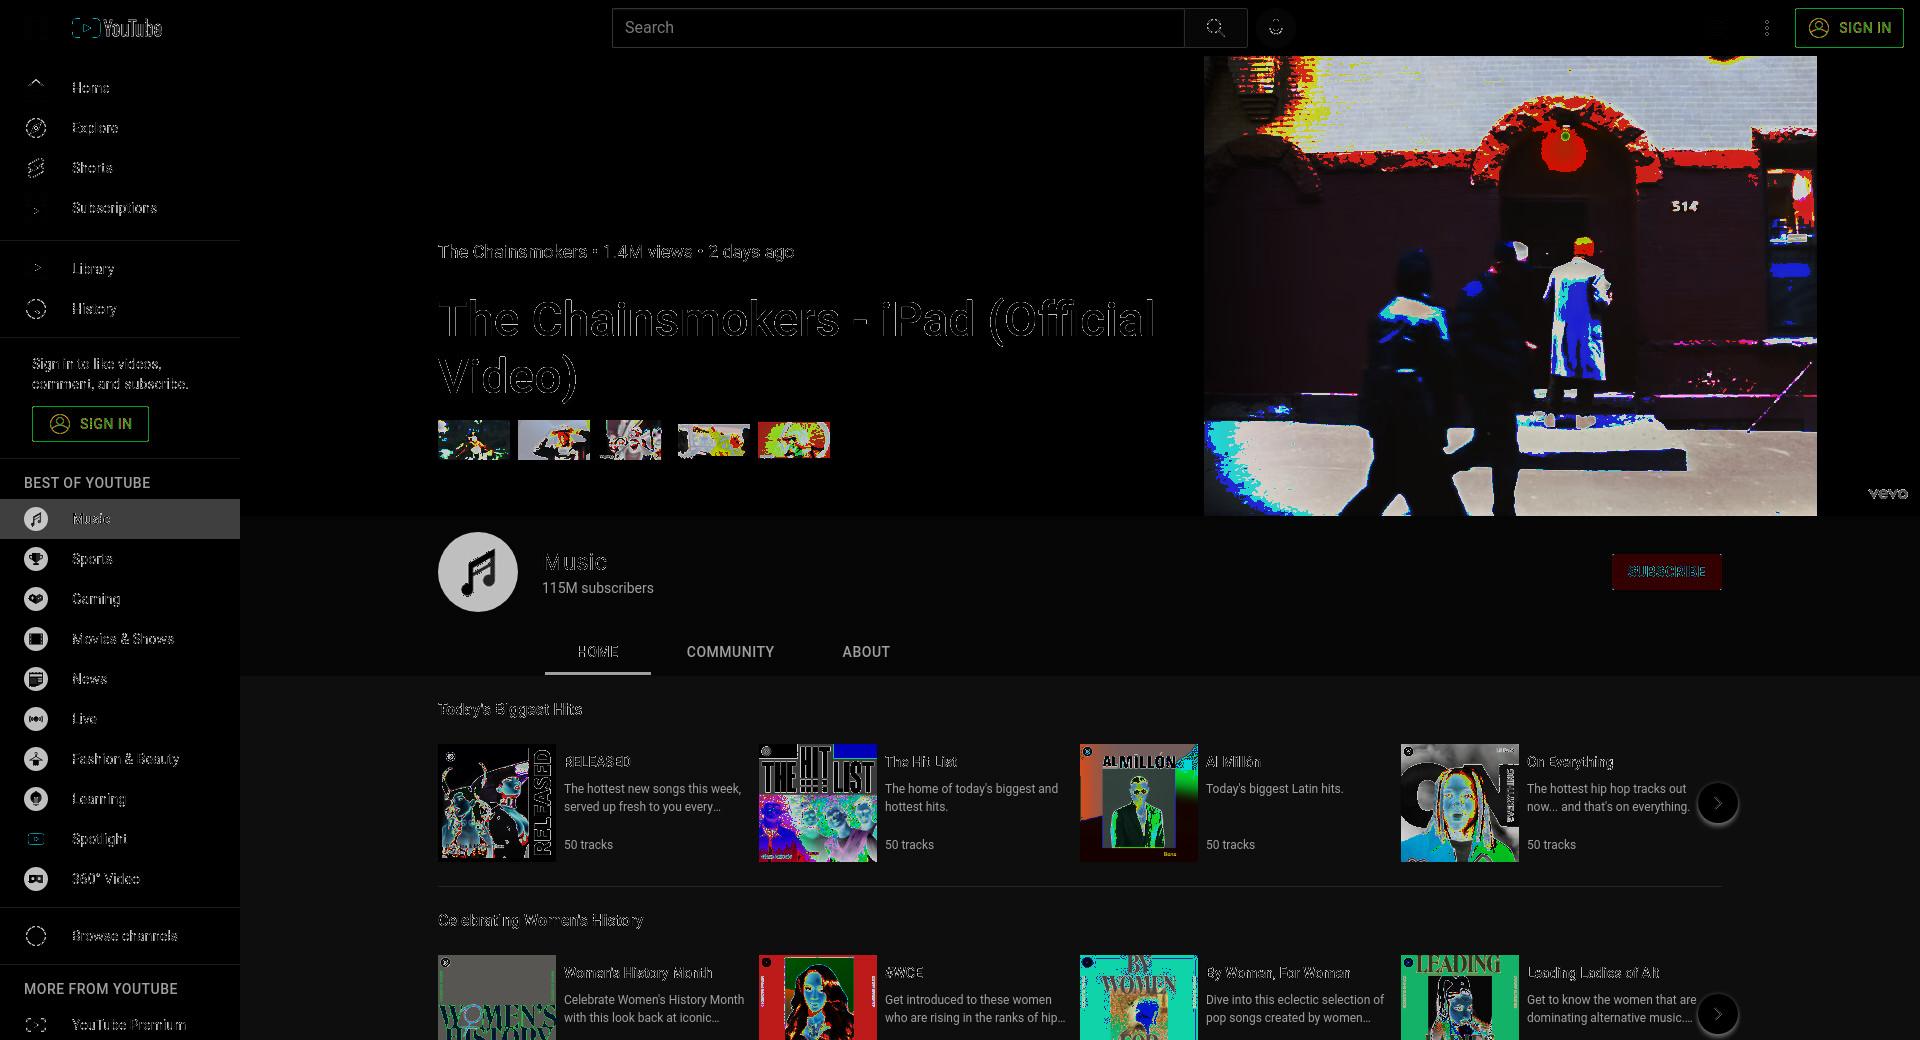The image size is (1920, 1040).
Task: Open Home in the sidebar
Action: pos(120,88)
